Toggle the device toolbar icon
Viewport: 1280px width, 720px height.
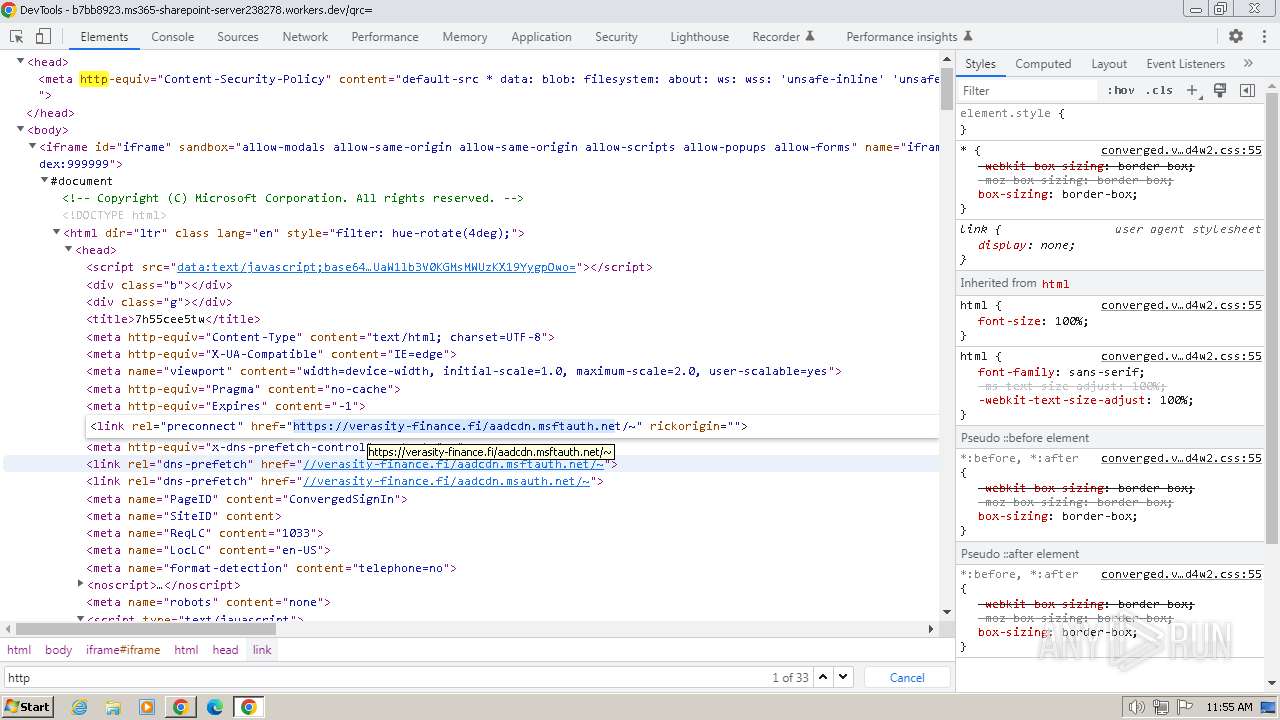43,36
